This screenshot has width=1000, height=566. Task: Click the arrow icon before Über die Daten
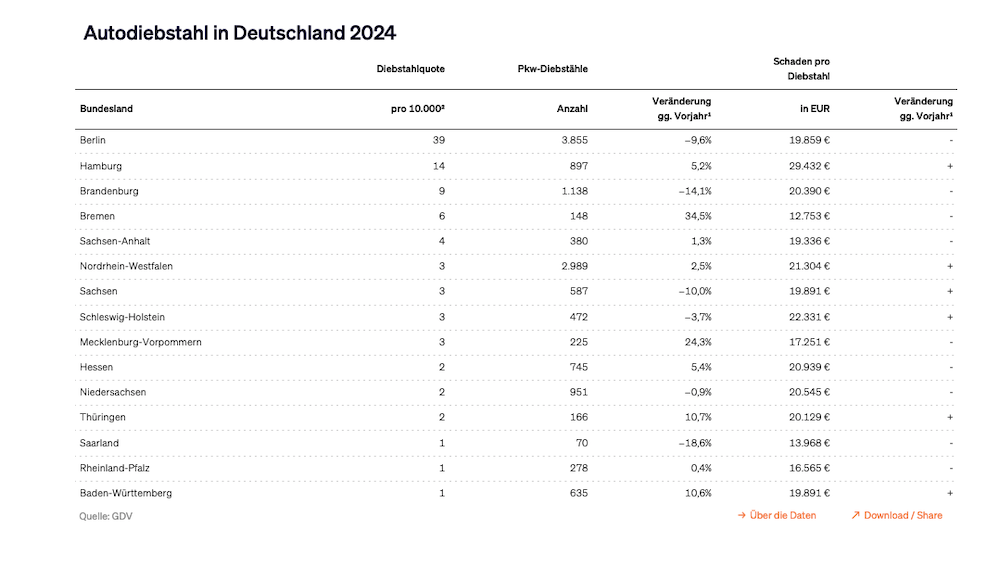pyautogui.click(x=741, y=516)
